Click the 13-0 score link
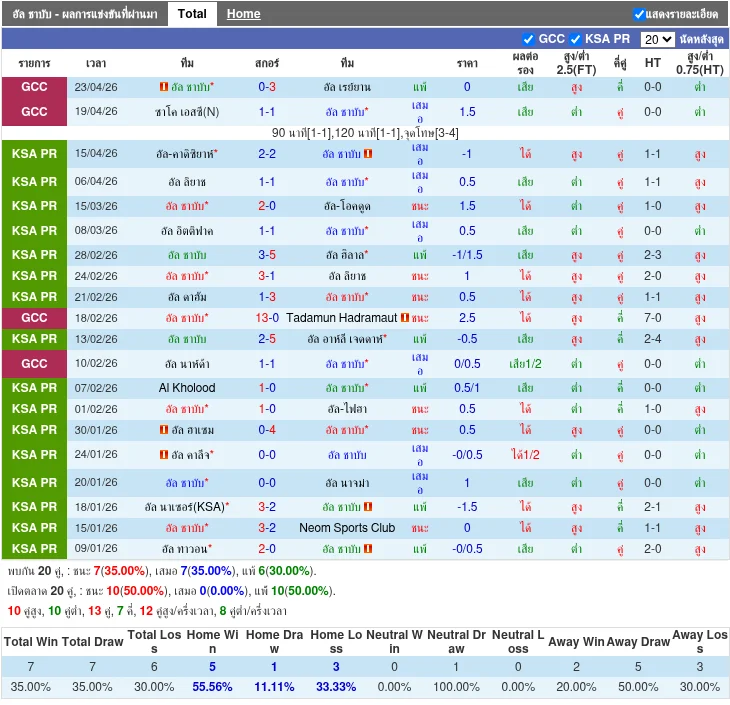Screen dimensions: 730x705 [267, 318]
